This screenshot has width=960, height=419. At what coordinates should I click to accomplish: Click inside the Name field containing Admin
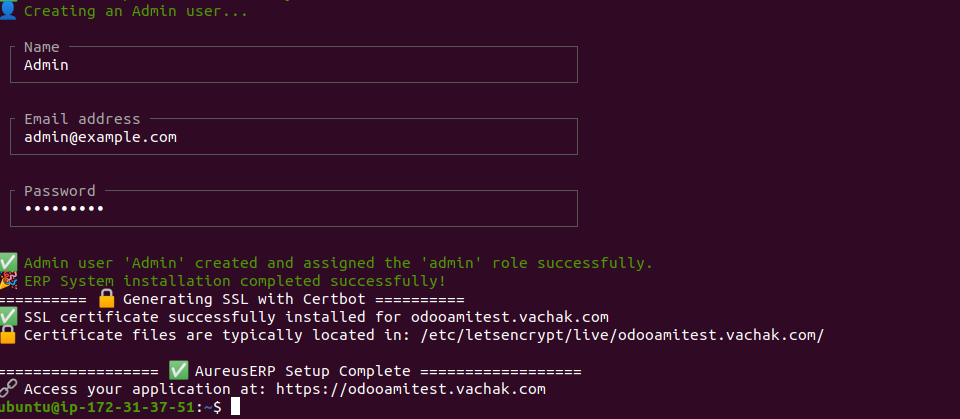[294, 64]
